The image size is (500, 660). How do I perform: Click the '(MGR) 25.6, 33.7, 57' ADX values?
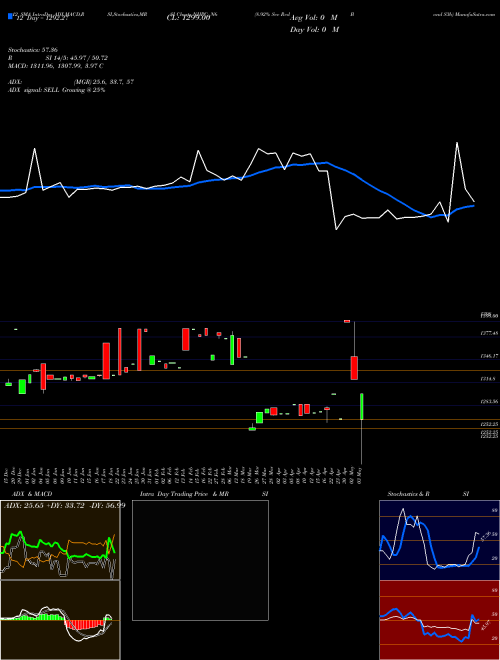click(104, 82)
